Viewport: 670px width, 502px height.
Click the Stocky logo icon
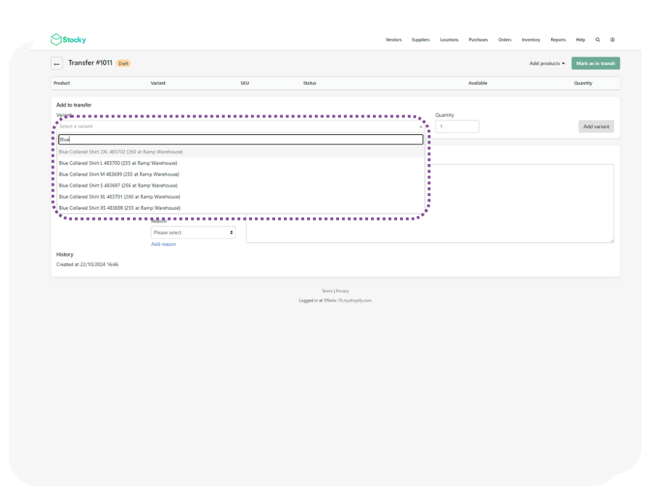(56, 40)
